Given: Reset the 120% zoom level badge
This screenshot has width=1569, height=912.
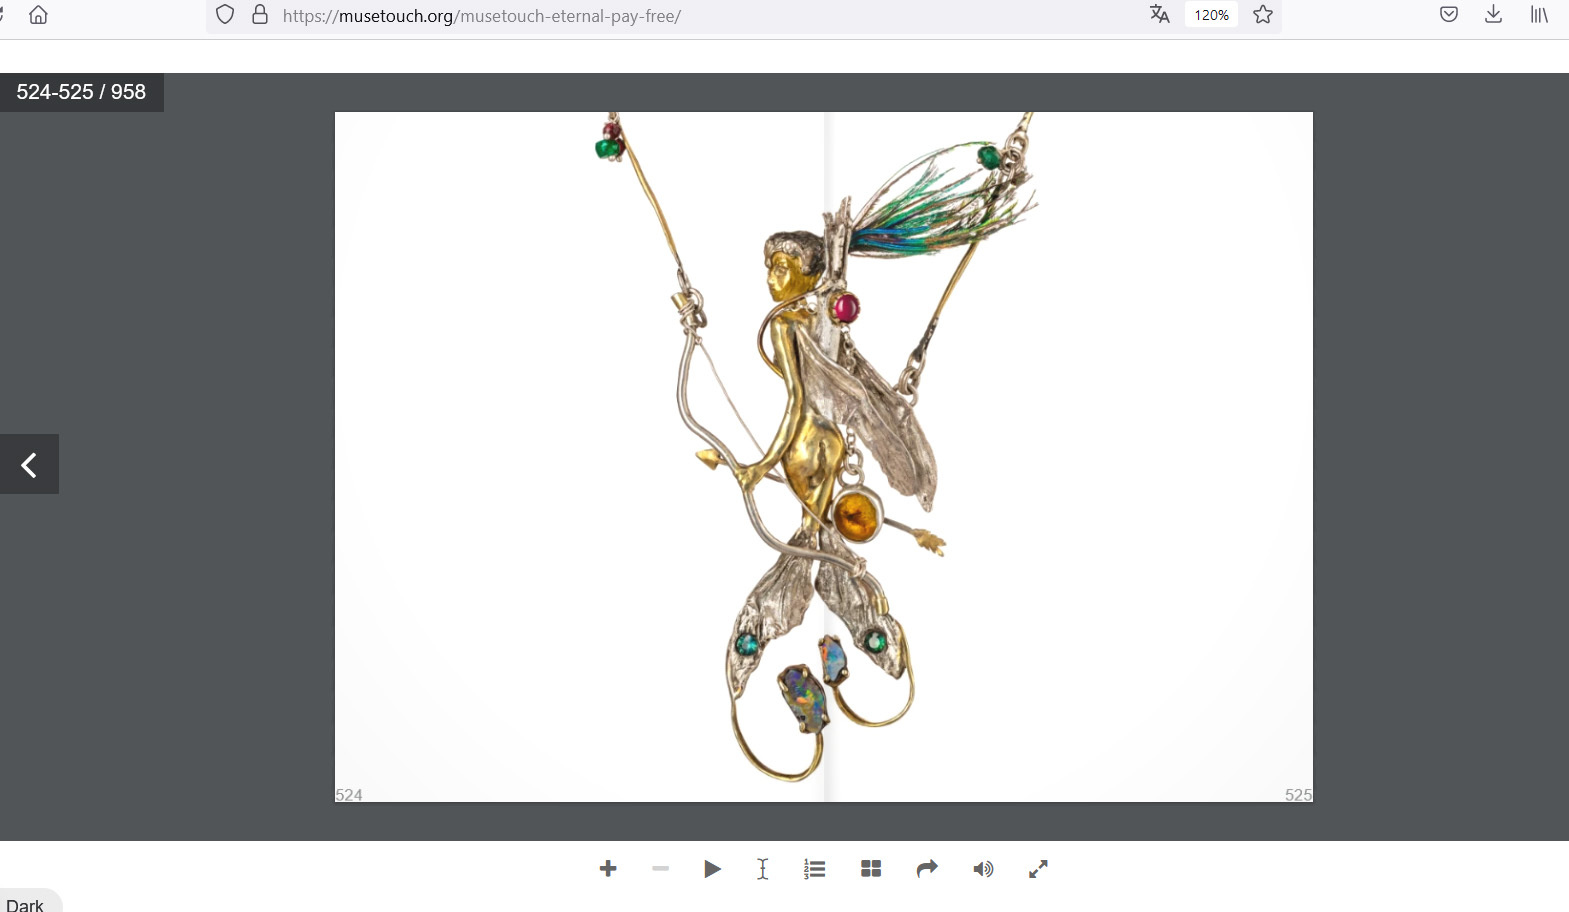Looking at the screenshot, I should tap(1211, 15).
